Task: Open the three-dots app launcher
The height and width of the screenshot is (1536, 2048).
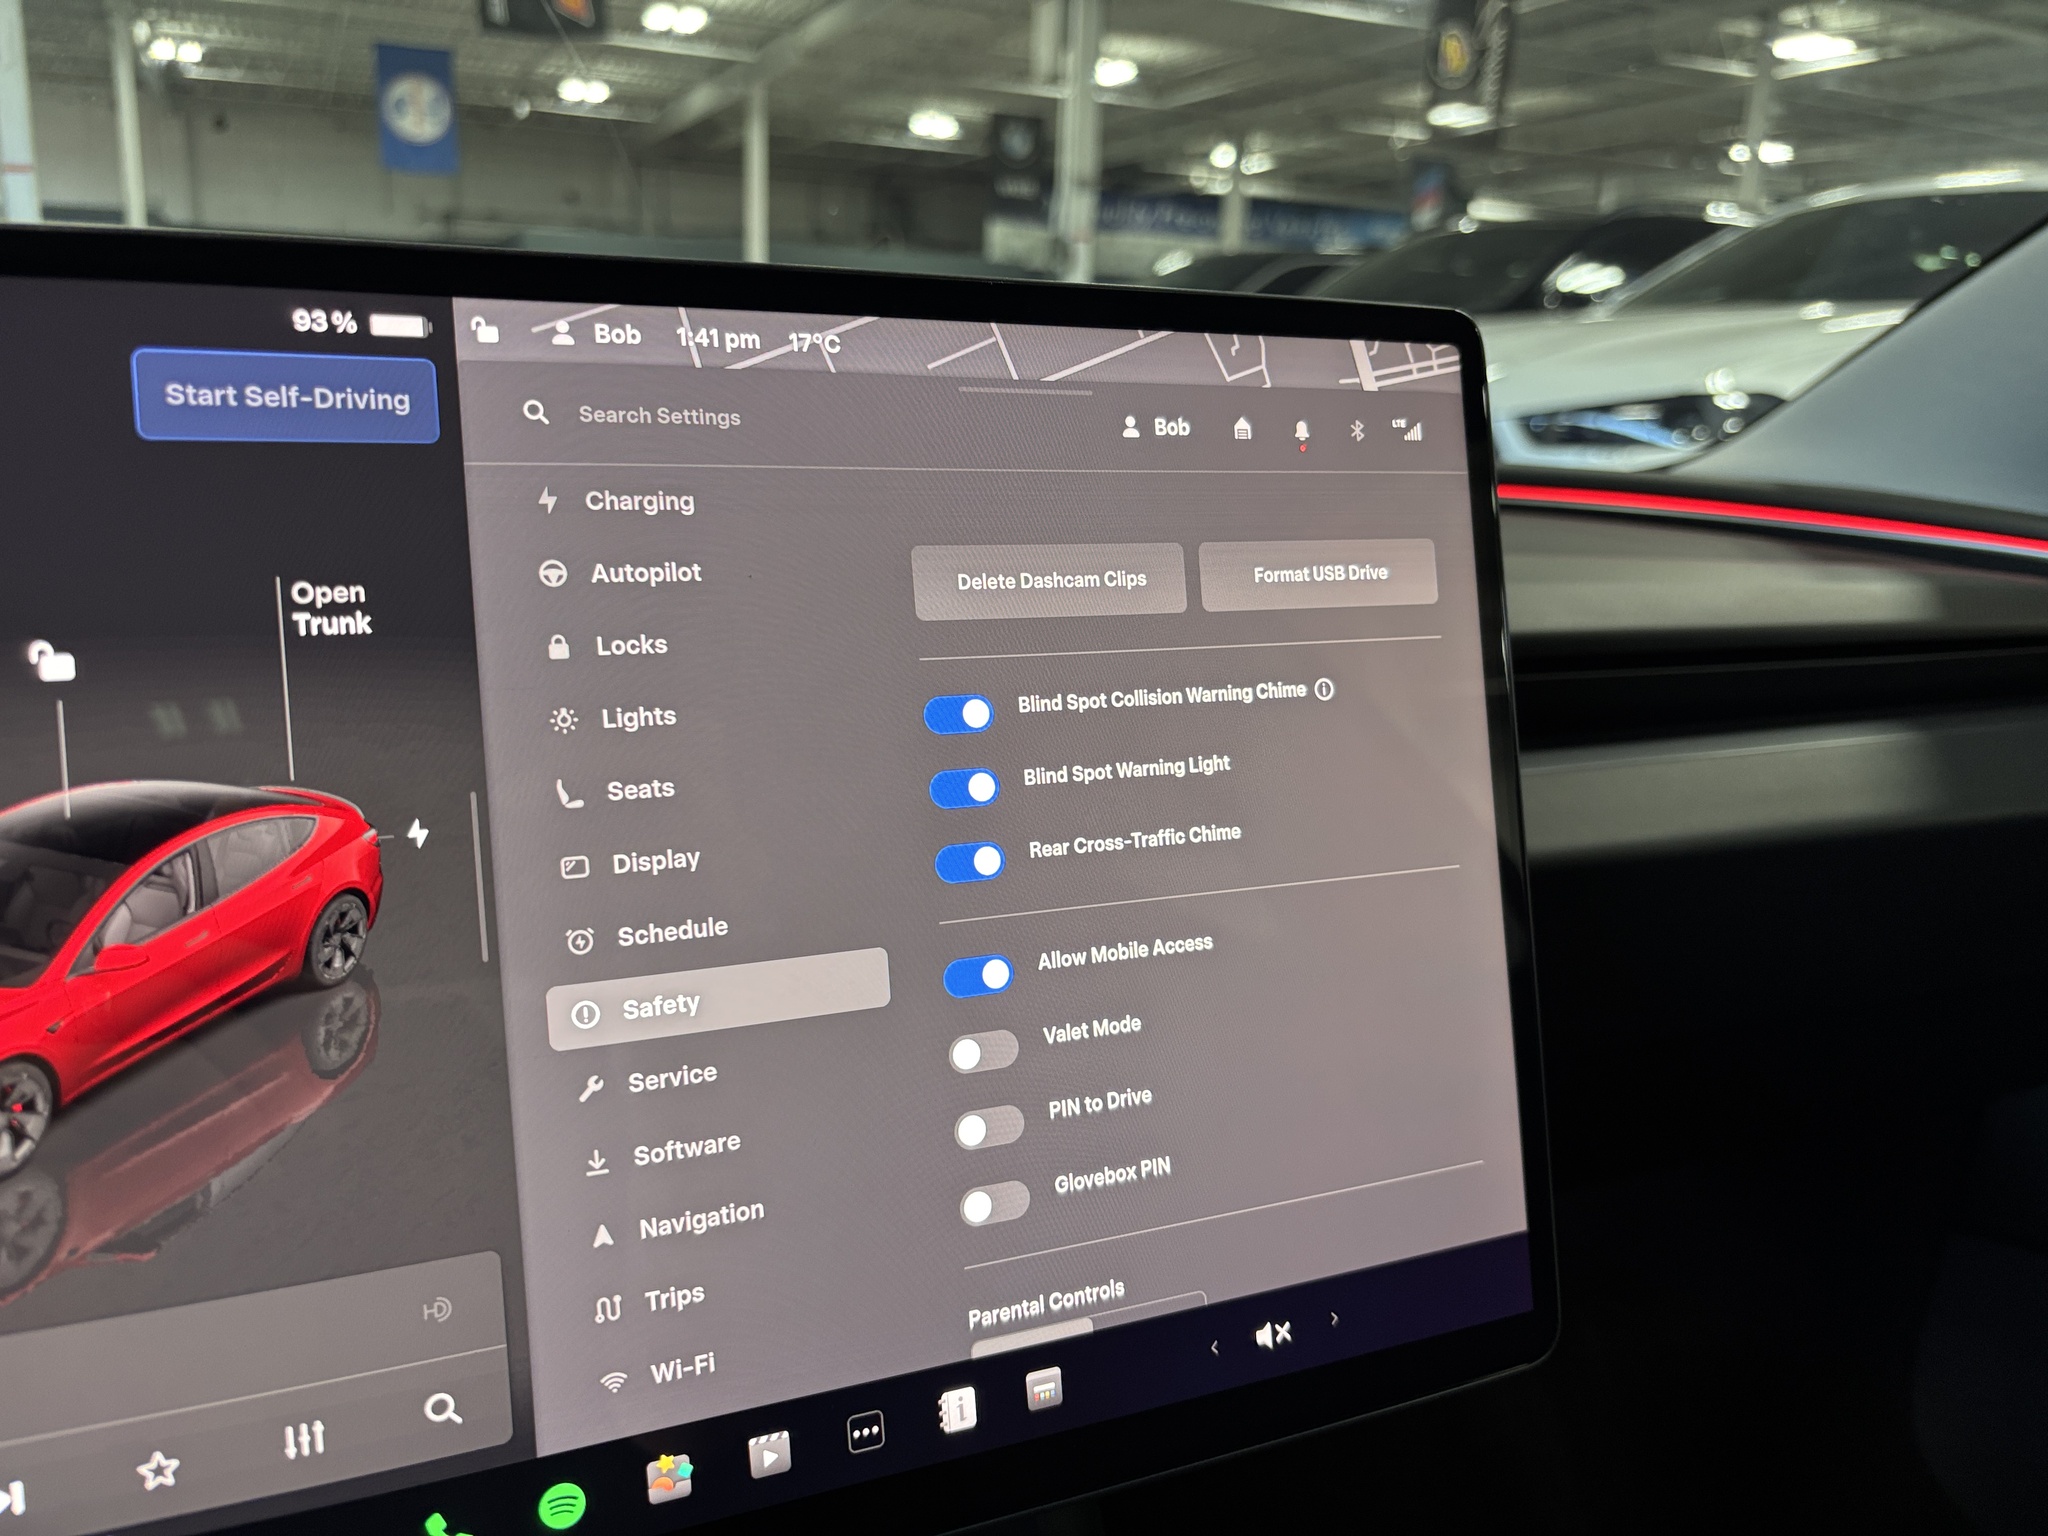Action: tap(865, 1432)
